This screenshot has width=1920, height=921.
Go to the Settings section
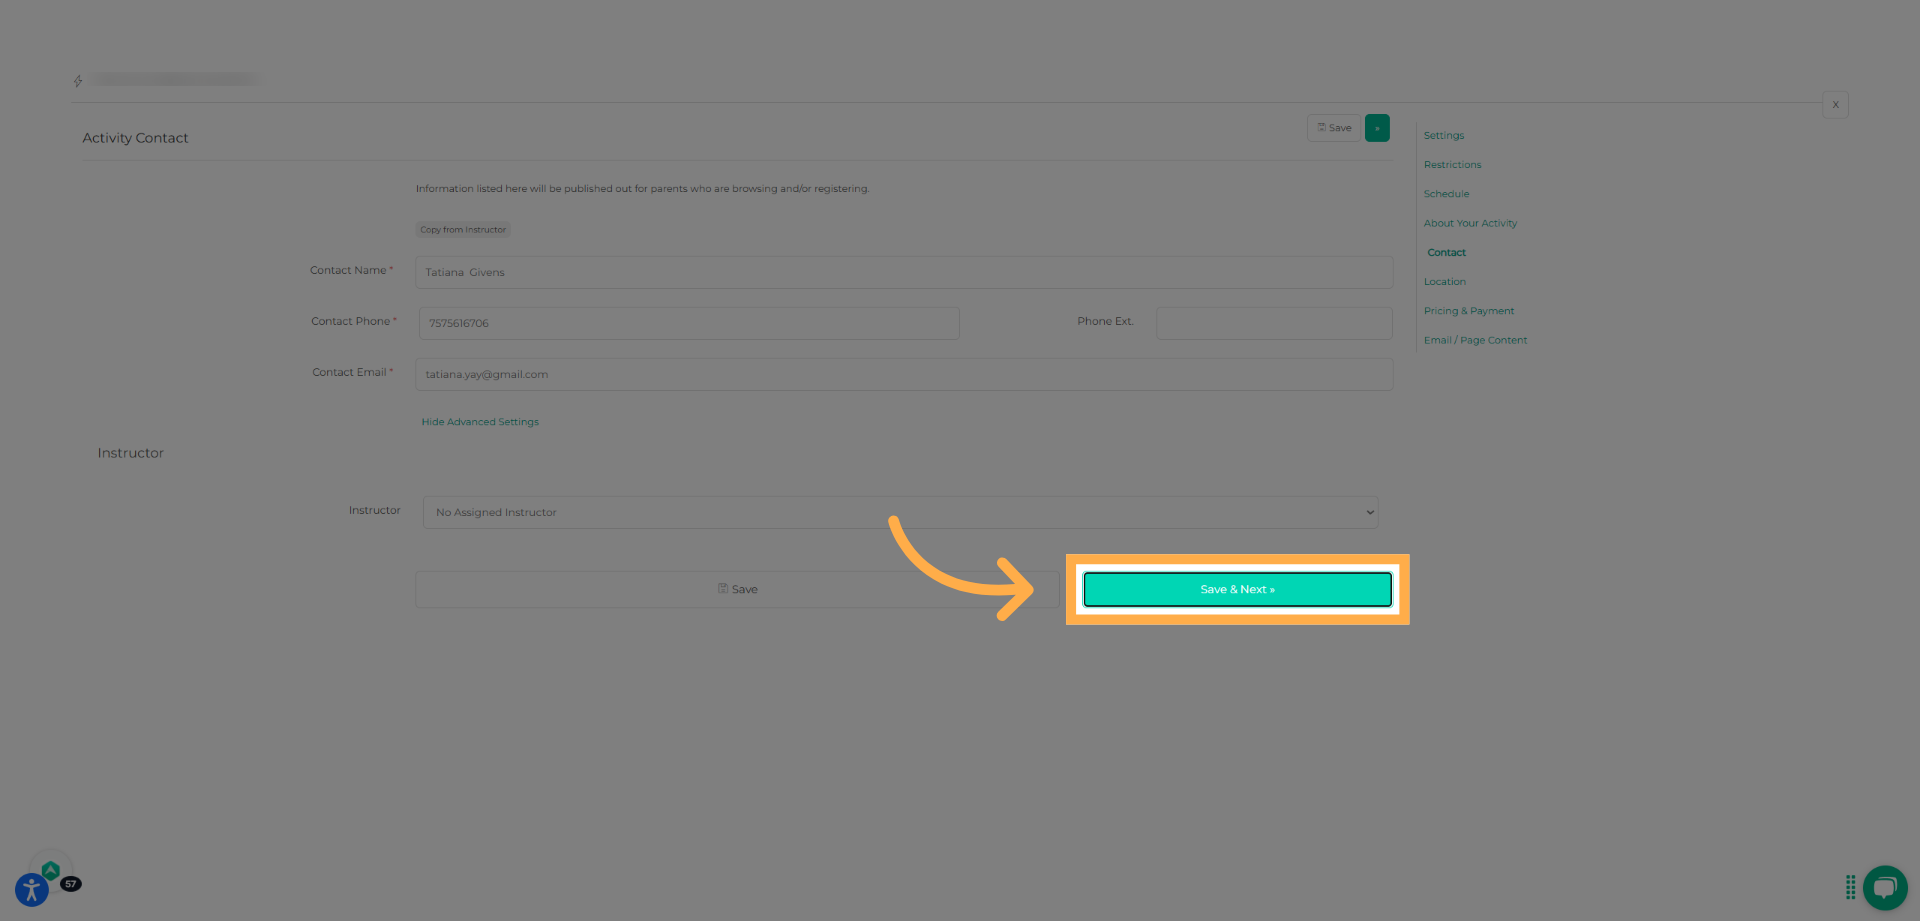coord(1443,136)
